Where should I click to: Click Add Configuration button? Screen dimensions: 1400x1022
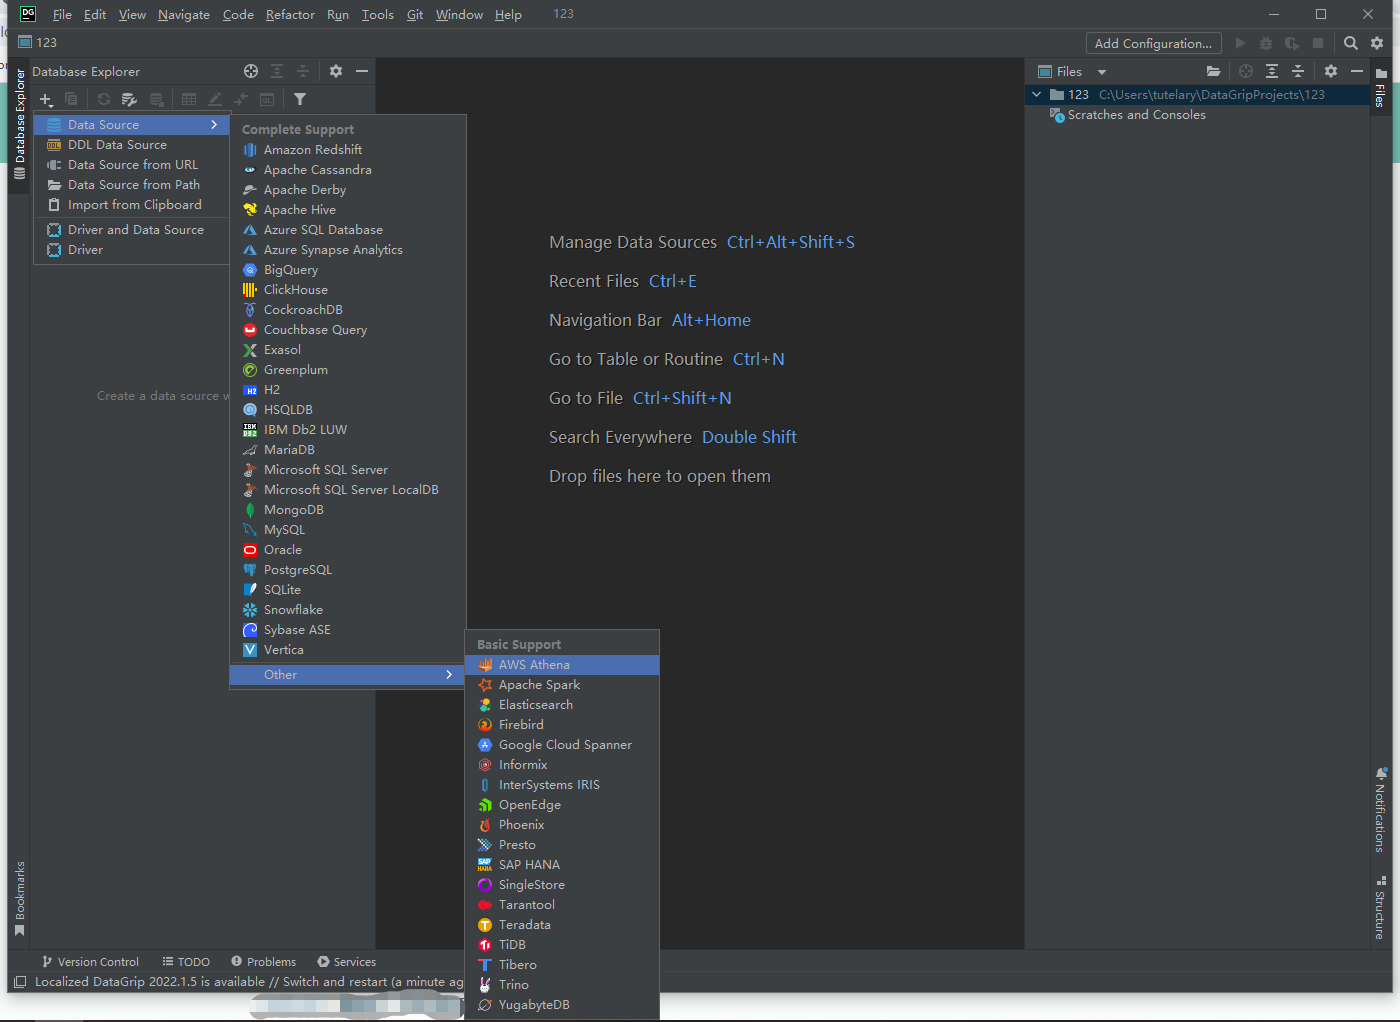(1153, 43)
